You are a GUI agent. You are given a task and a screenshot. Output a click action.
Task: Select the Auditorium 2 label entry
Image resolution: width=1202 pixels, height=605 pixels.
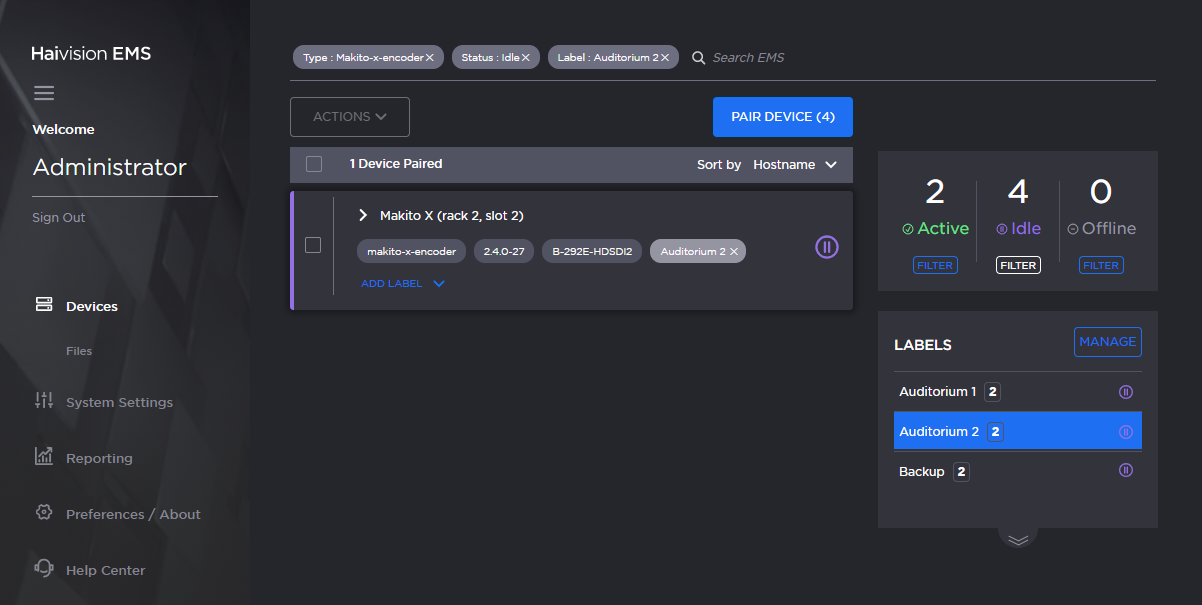point(940,431)
